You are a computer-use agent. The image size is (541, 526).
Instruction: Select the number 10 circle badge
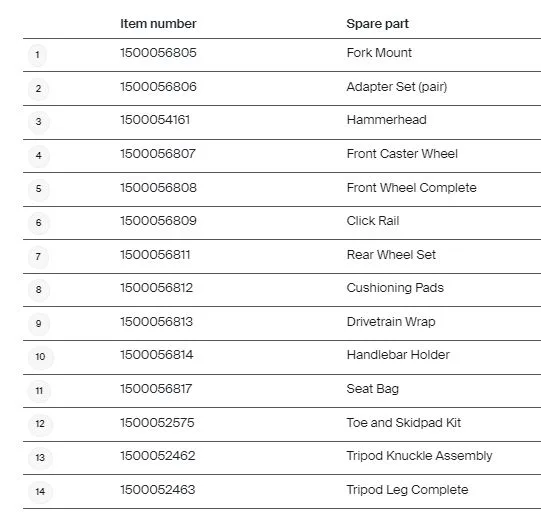pyautogui.click(x=40, y=357)
